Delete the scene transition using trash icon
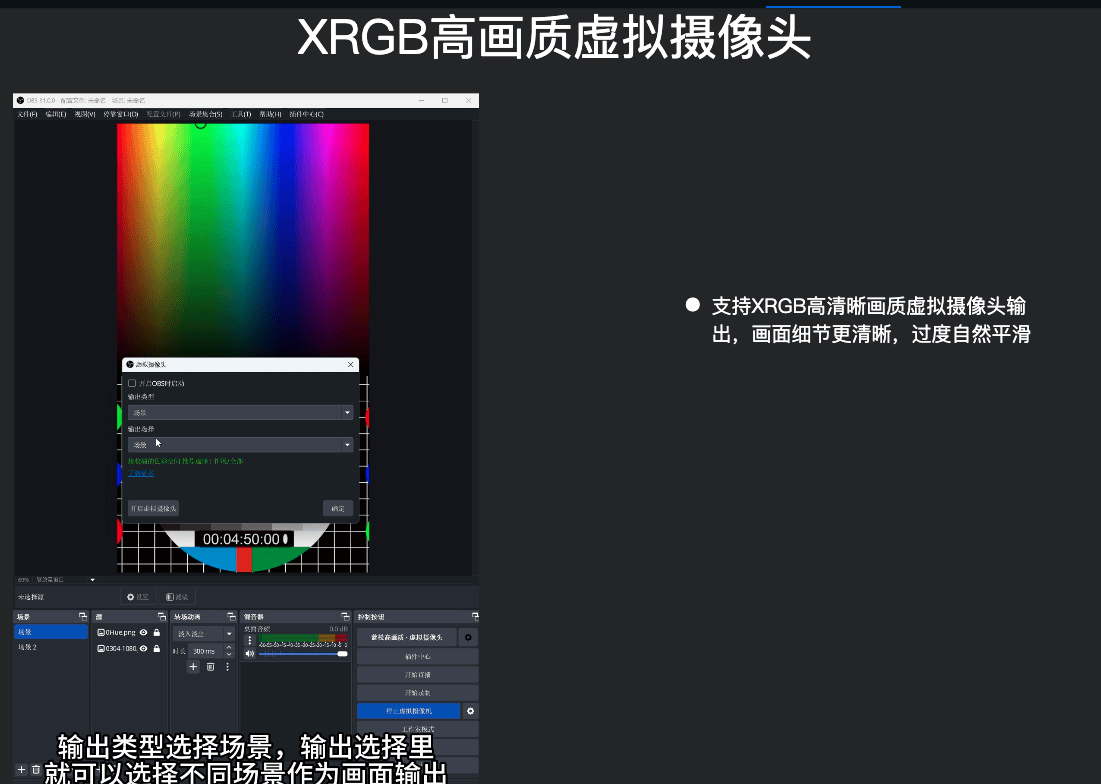Screen dimensions: 1101x784 pos(210,667)
